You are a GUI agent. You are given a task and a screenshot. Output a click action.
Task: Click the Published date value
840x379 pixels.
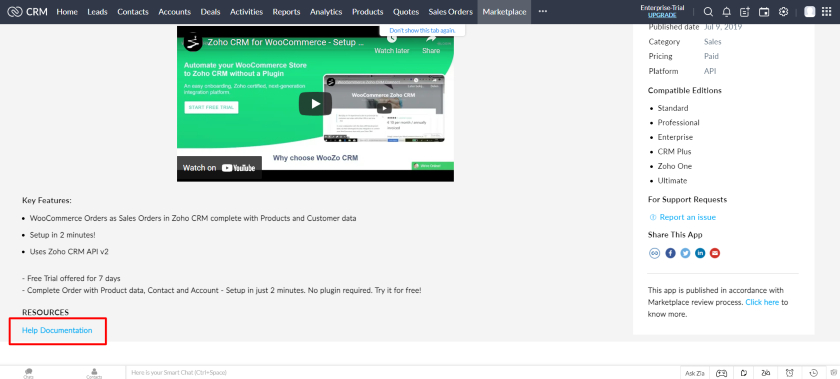(x=723, y=27)
